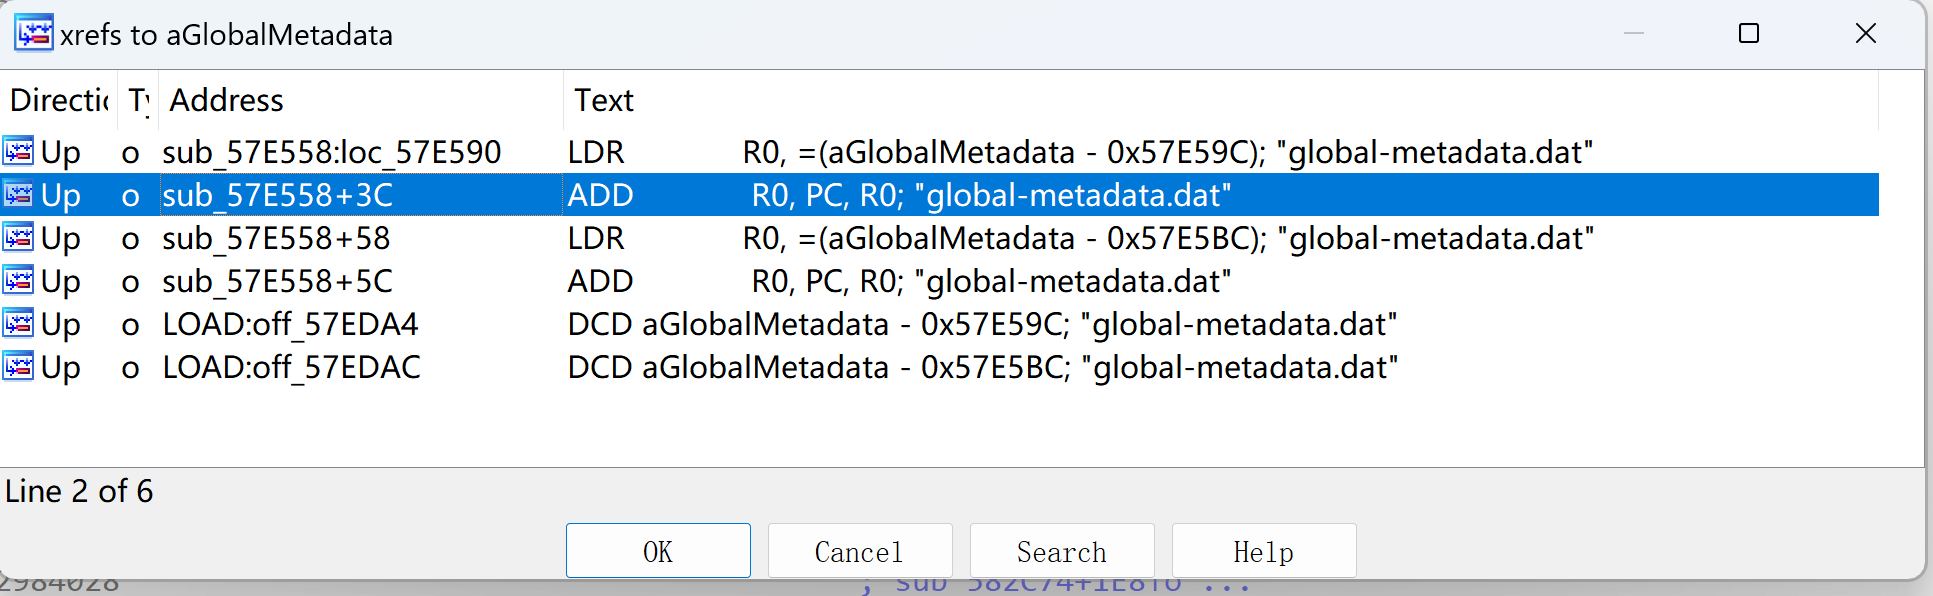Select the LOAD:off_57EDAC address entry
This screenshot has width=1933, height=596.
[x=291, y=367]
